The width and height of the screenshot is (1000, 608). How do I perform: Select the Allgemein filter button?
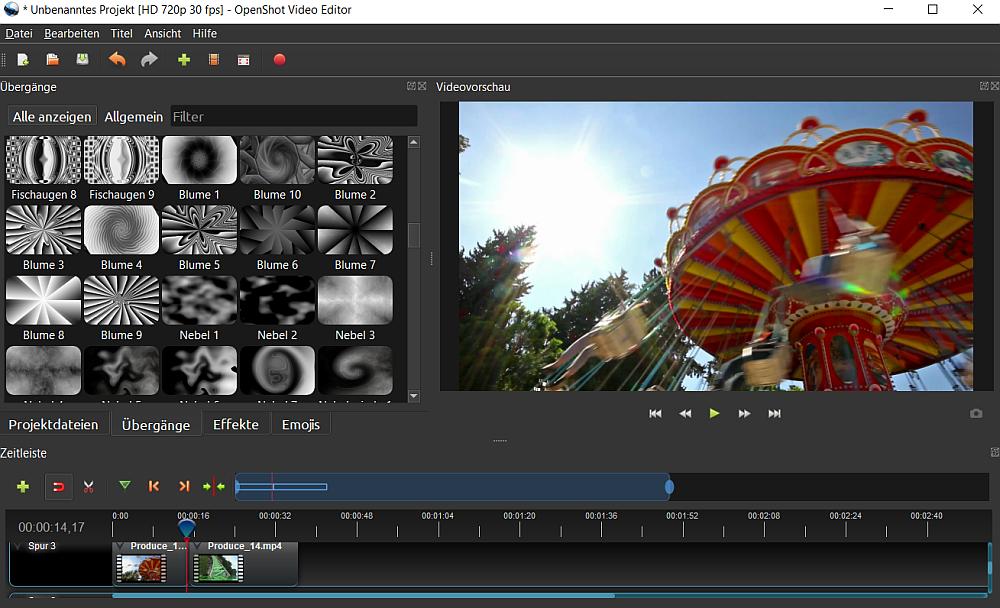click(x=133, y=117)
